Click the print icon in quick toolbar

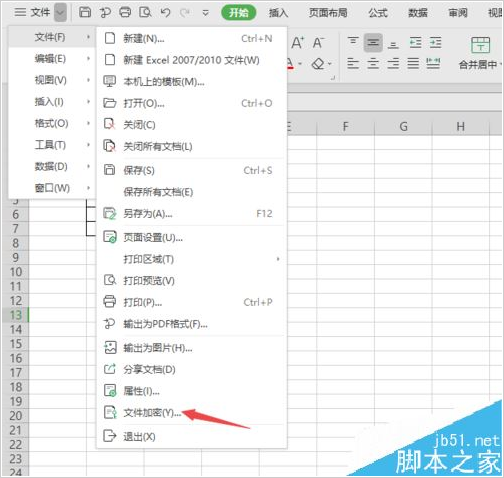125,13
